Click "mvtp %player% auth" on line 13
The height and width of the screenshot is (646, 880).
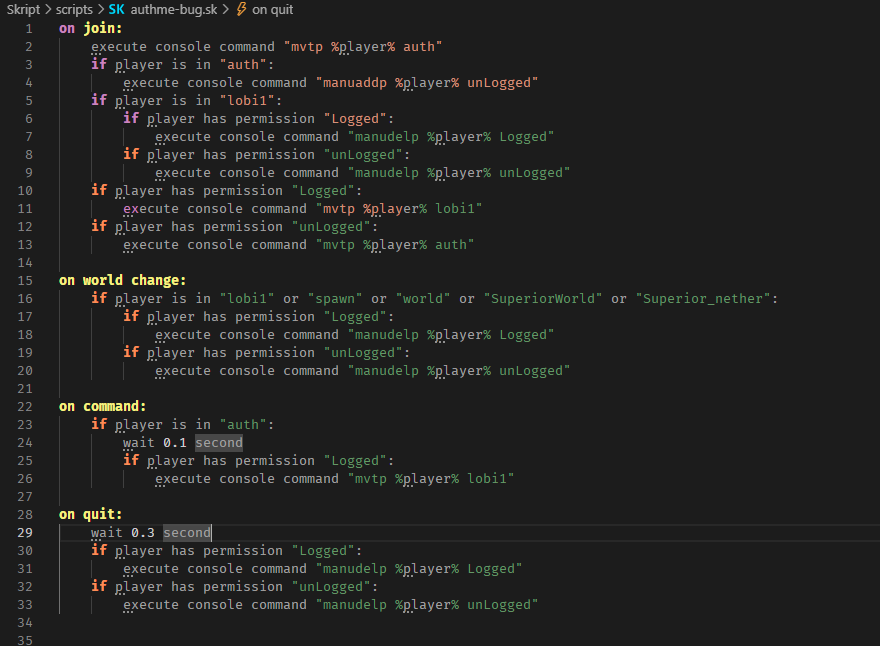[x=395, y=245]
